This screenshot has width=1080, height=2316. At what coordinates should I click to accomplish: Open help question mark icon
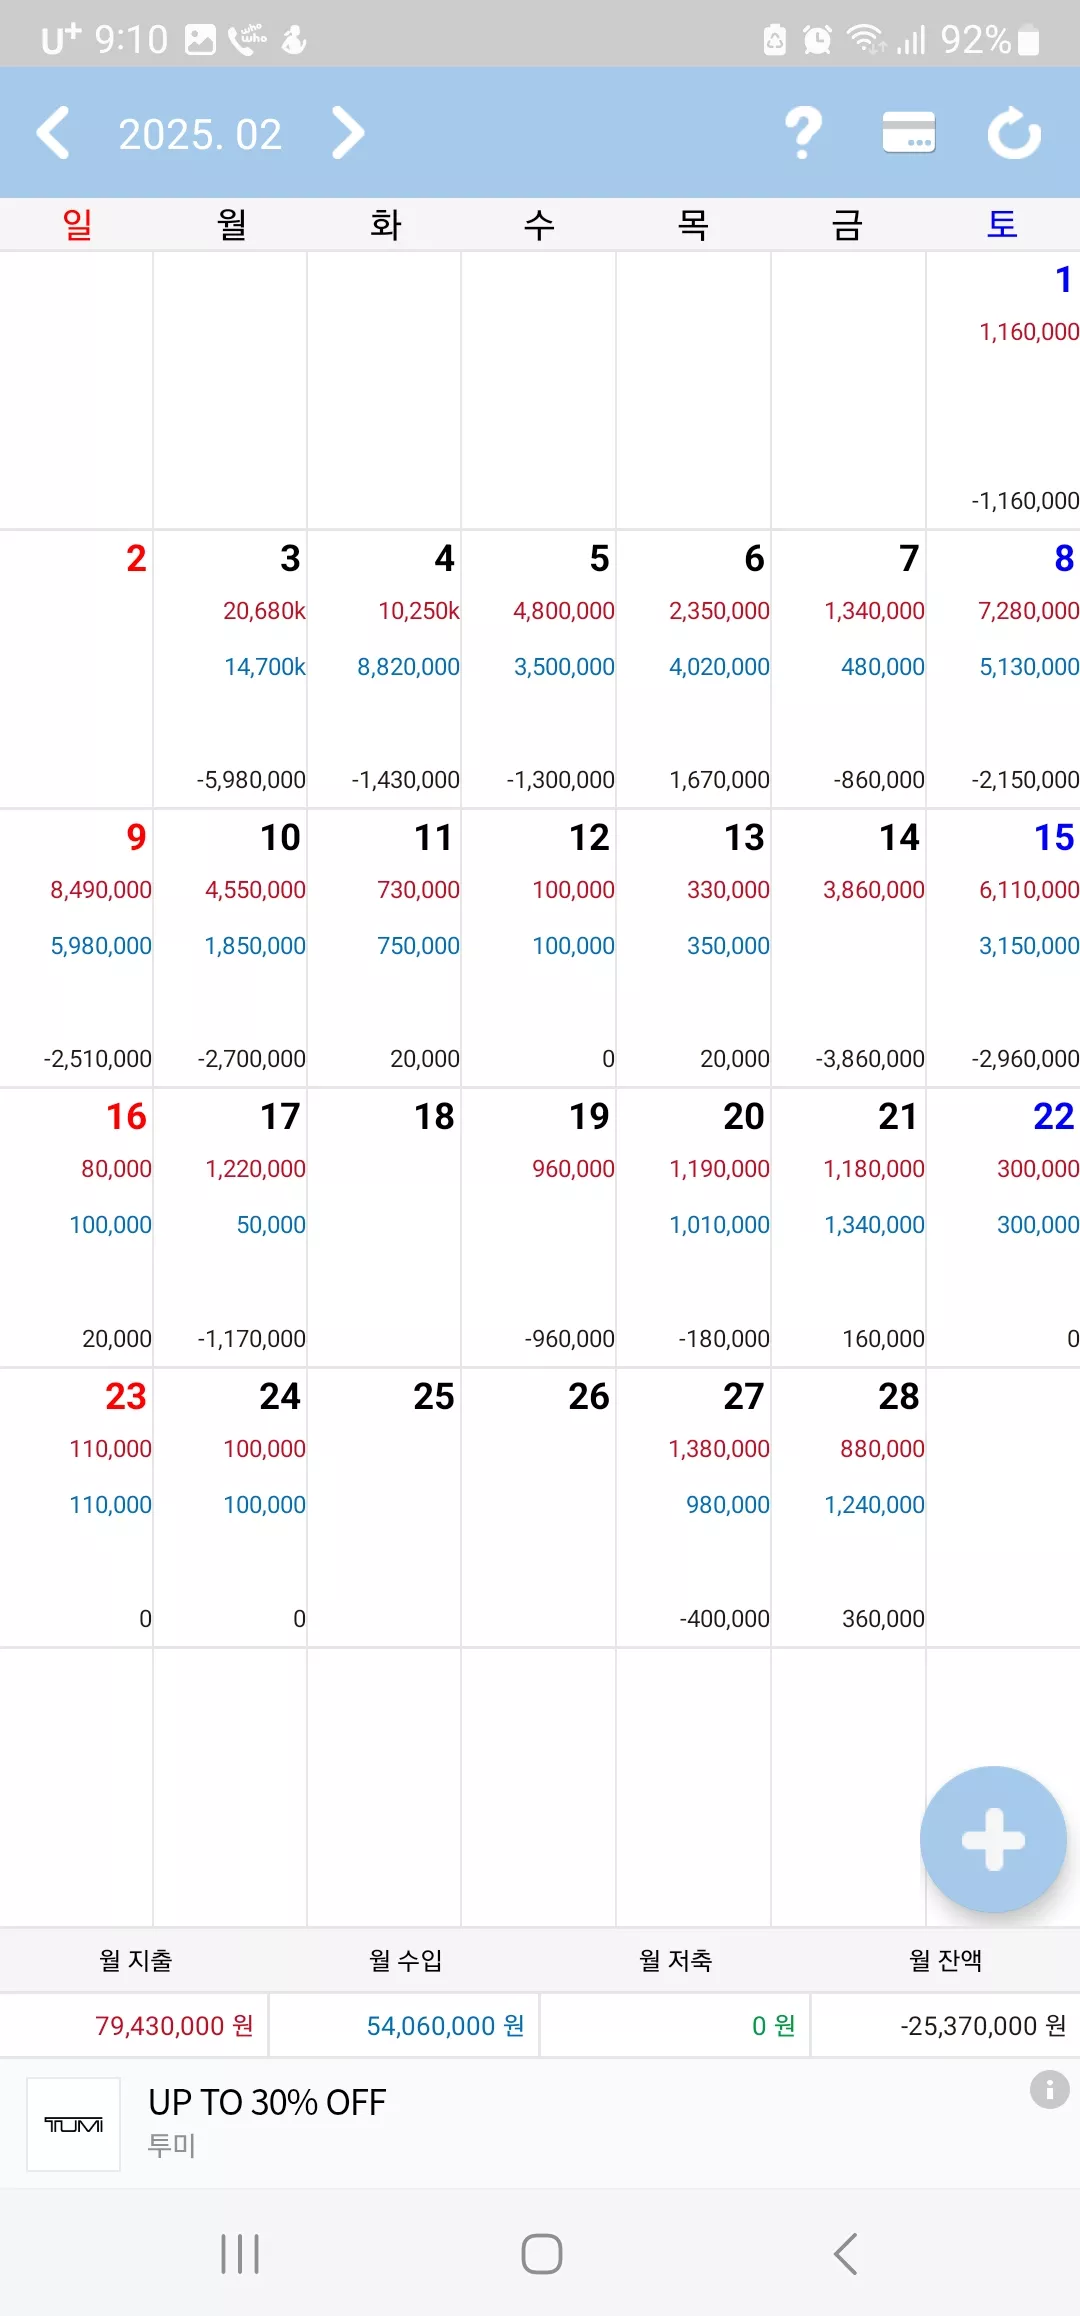click(803, 133)
